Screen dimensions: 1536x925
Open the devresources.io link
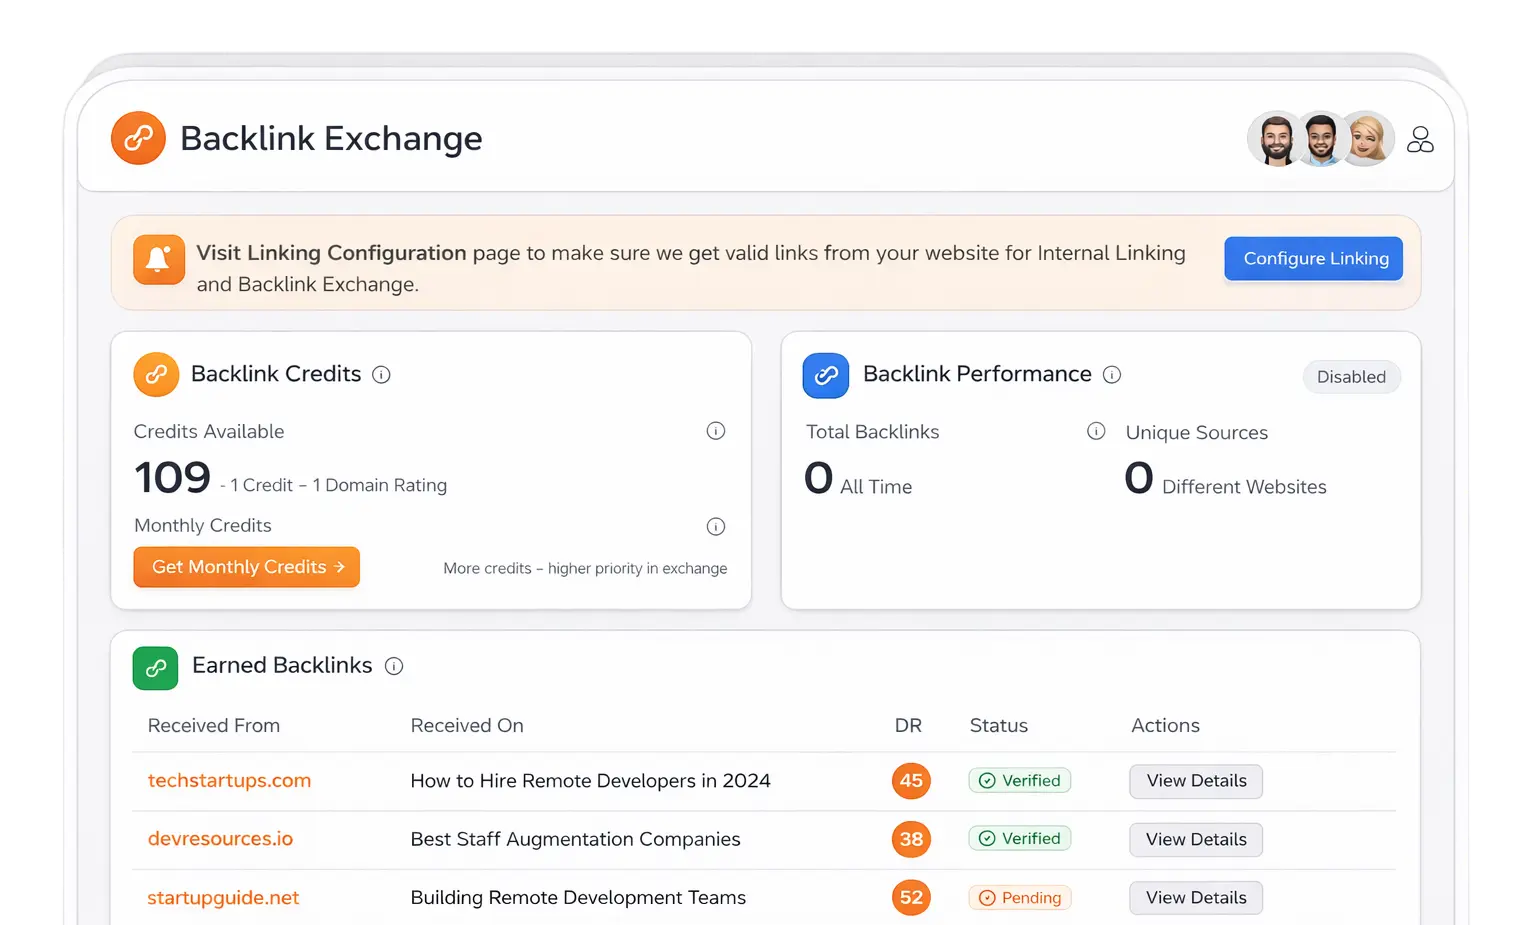pyautogui.click(x=220, y=839)
